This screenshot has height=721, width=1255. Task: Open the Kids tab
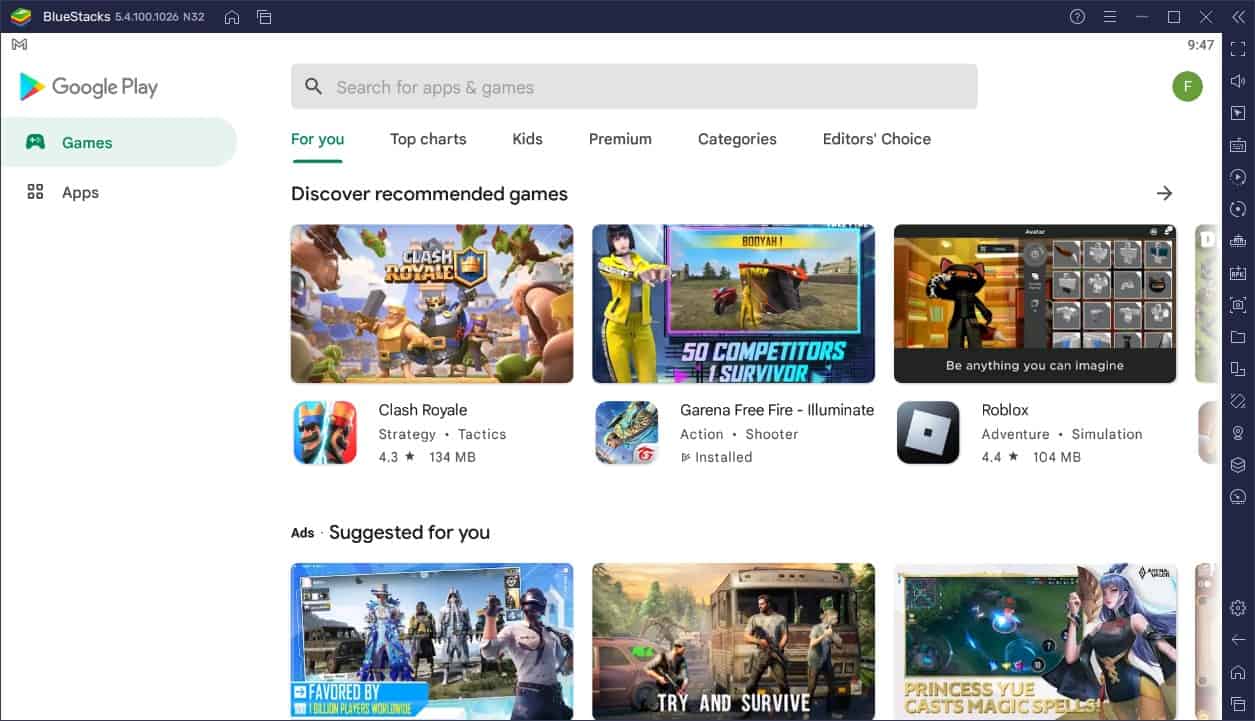pos(527,139)
